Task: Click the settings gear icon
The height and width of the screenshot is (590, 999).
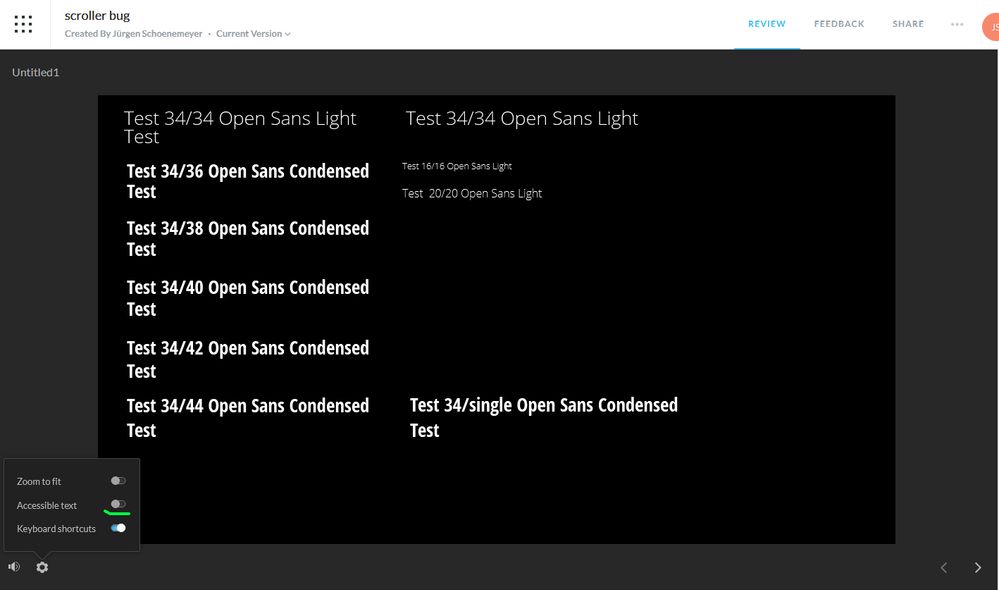Action: [x=42, y=567]
